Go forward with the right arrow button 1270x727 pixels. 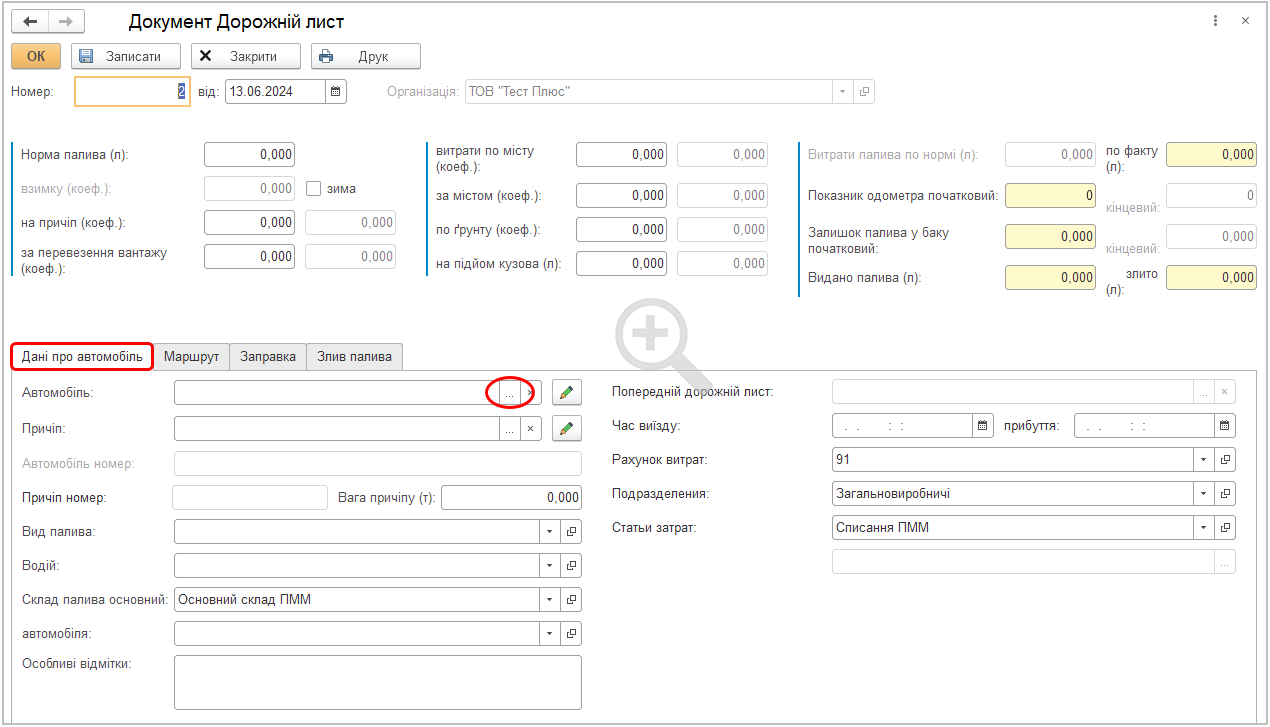coord(66,21)
